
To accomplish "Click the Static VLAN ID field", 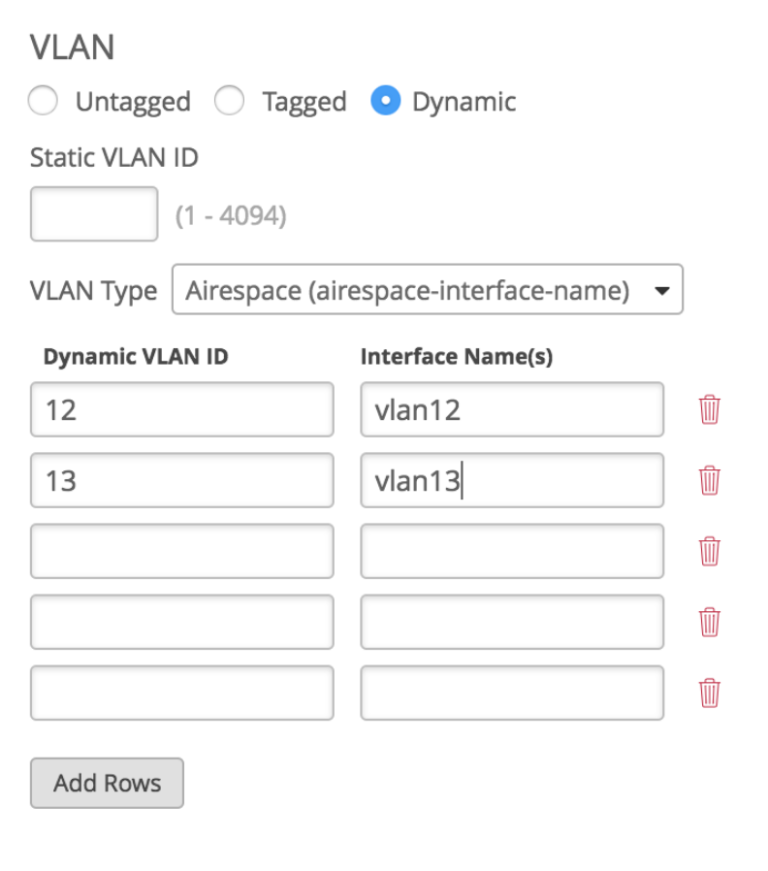I will tap(94, 214).
